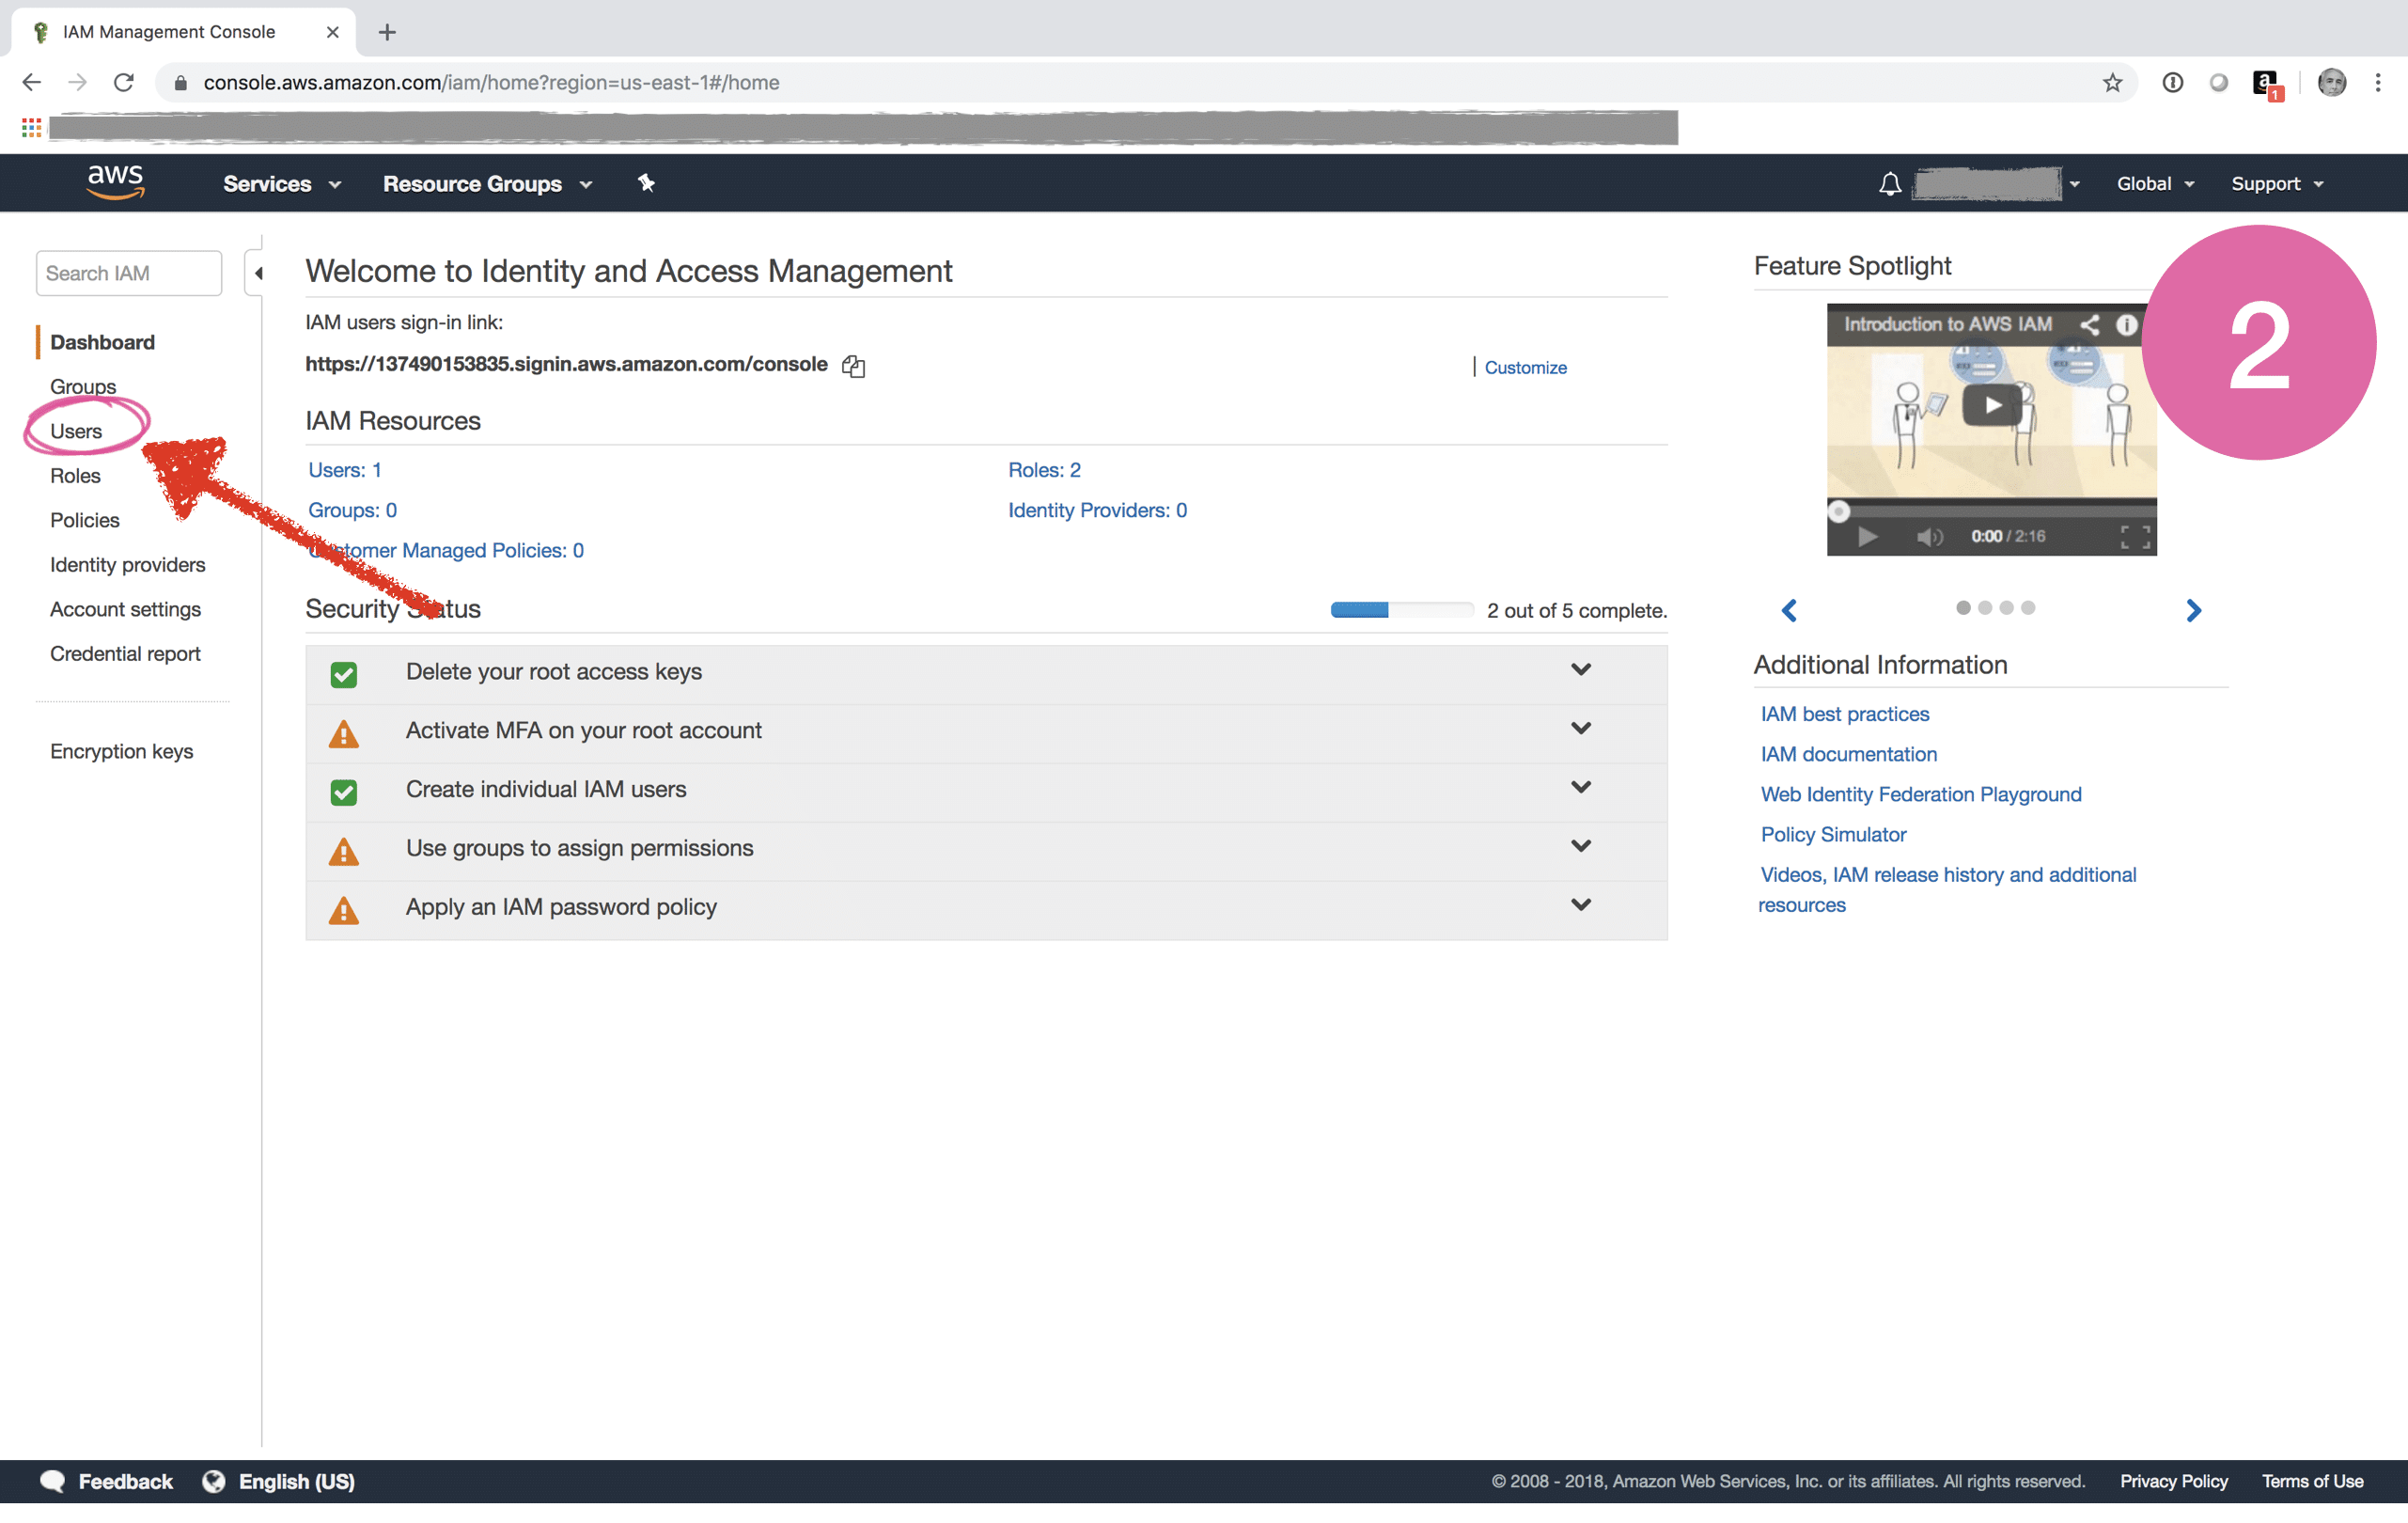Click the Roles: 2 resource link
Screen dimensions: 2408x1523
click(x=1044, y=470)
